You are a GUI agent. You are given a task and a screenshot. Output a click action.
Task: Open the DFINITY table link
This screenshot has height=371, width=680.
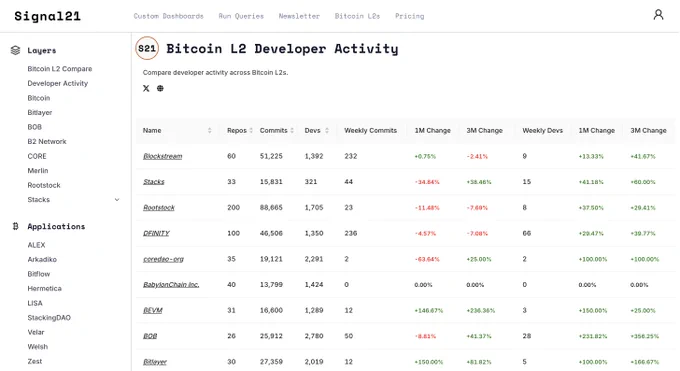tap(156, 233)
